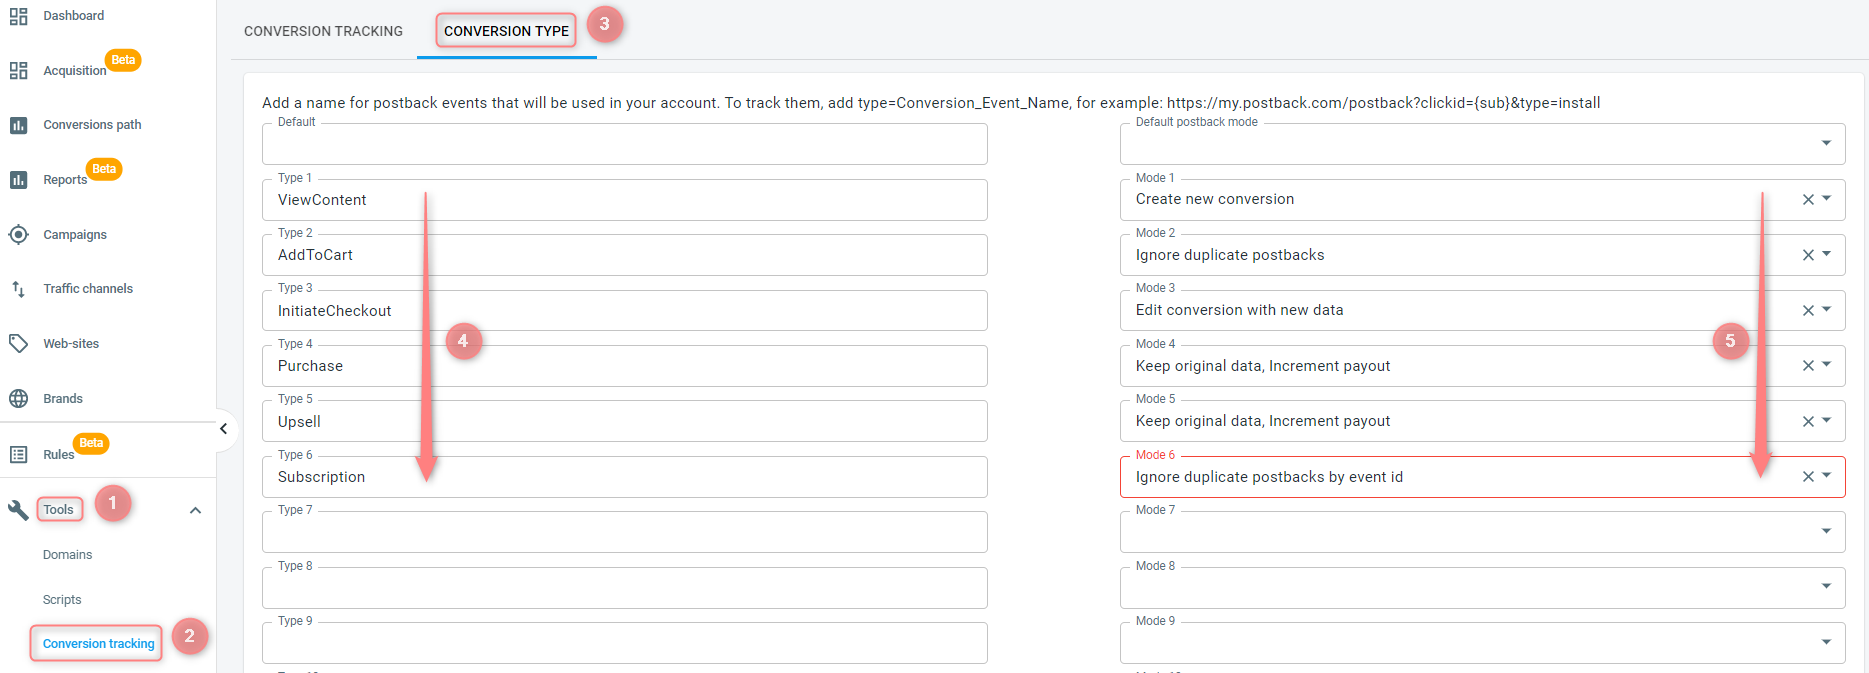Collapse the Tools submenu chevron

pyautogui.click(x=196, y=511)
